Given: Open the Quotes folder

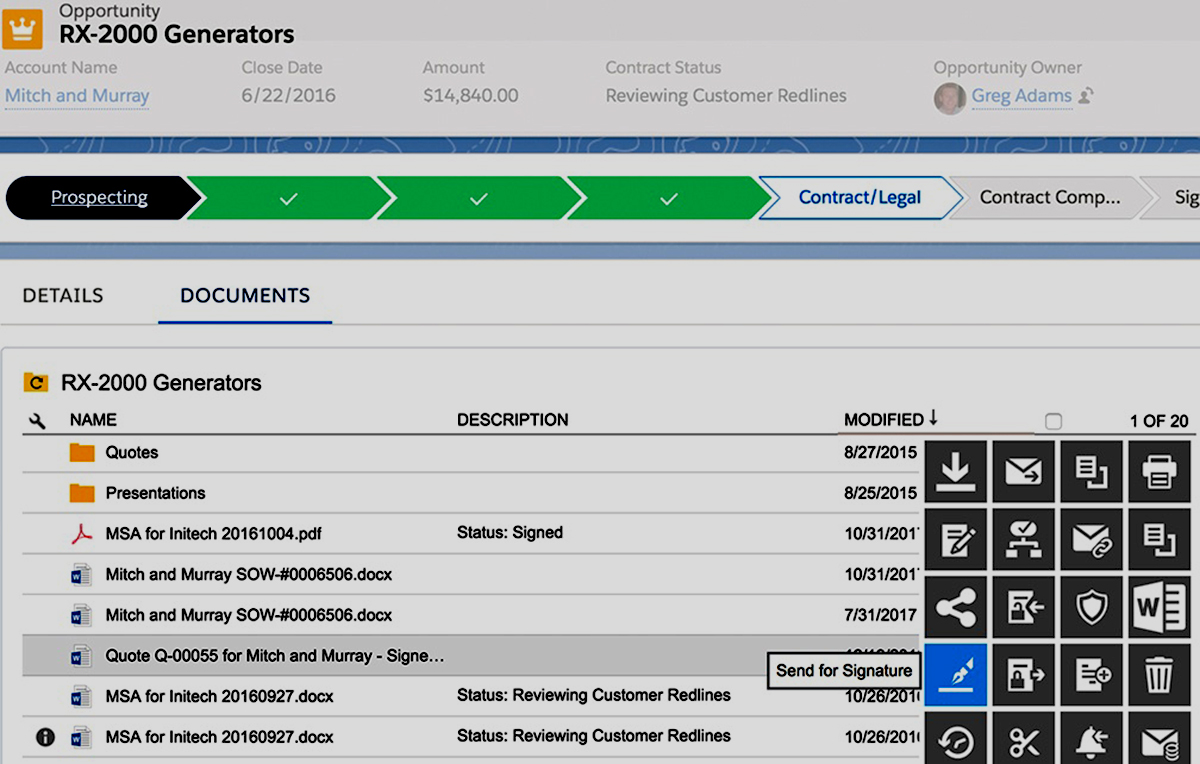Looking at the screenshot, I should (x=132, y=452).
